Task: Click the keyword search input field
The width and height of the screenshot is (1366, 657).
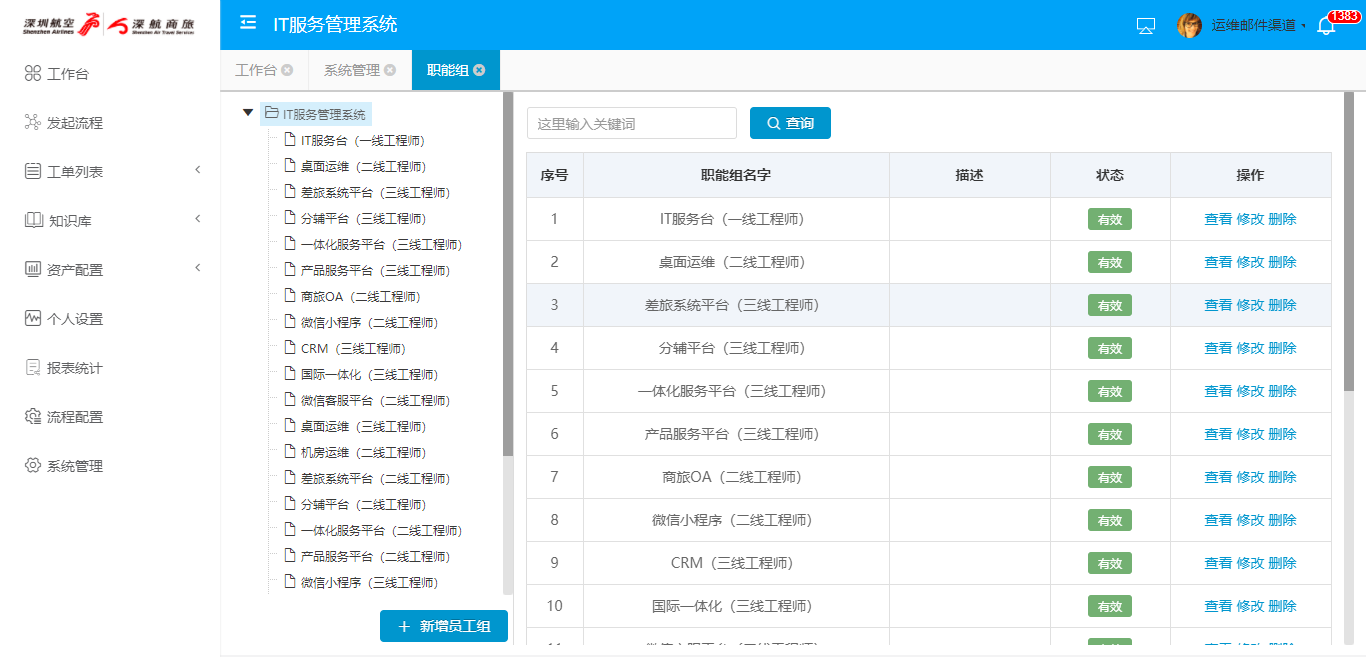Action: [631, 123]
